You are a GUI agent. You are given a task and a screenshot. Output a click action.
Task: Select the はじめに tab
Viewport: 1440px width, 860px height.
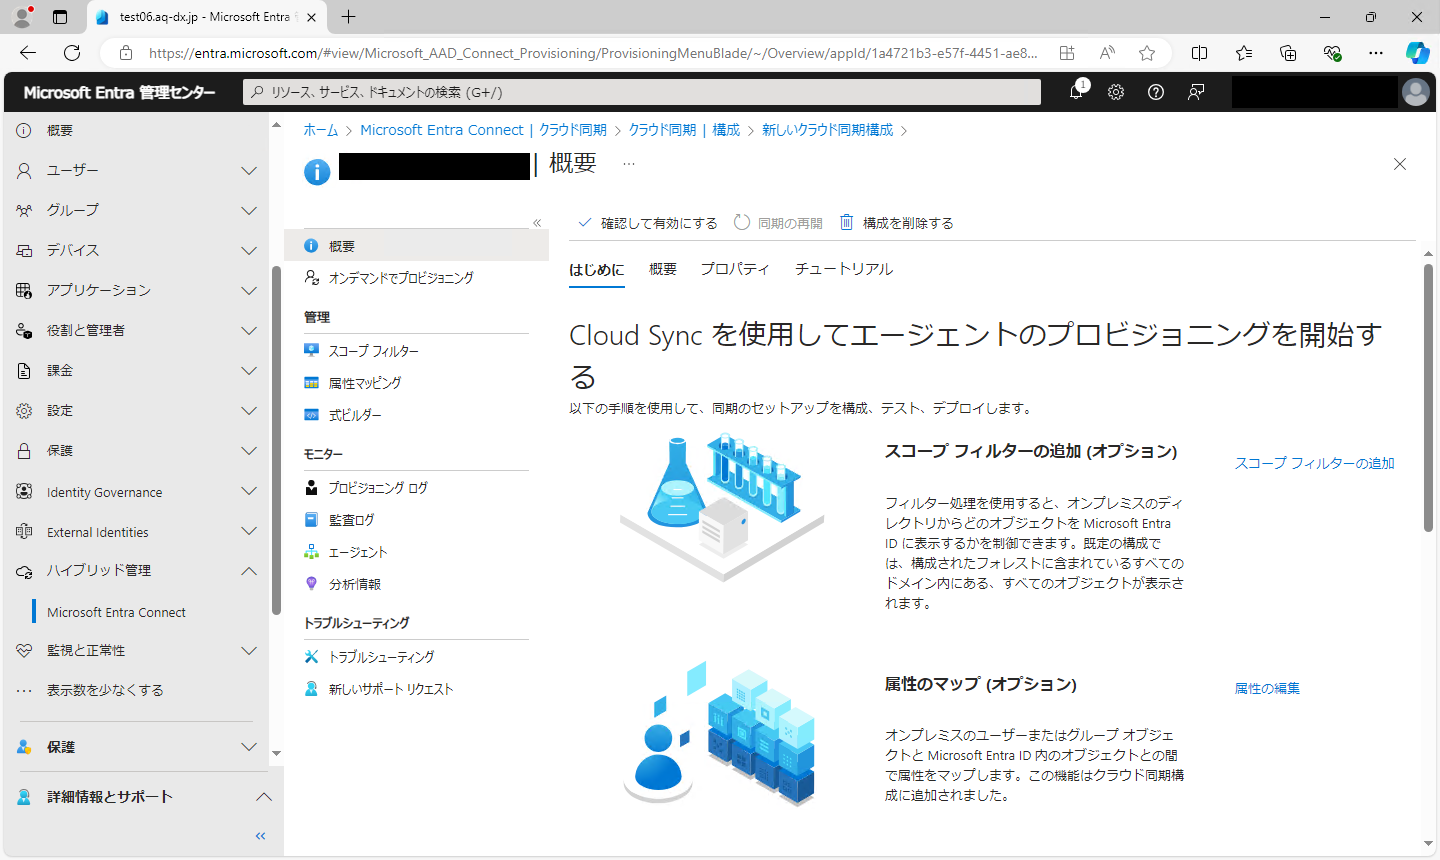pyautogui.click(x=597, y=270)
